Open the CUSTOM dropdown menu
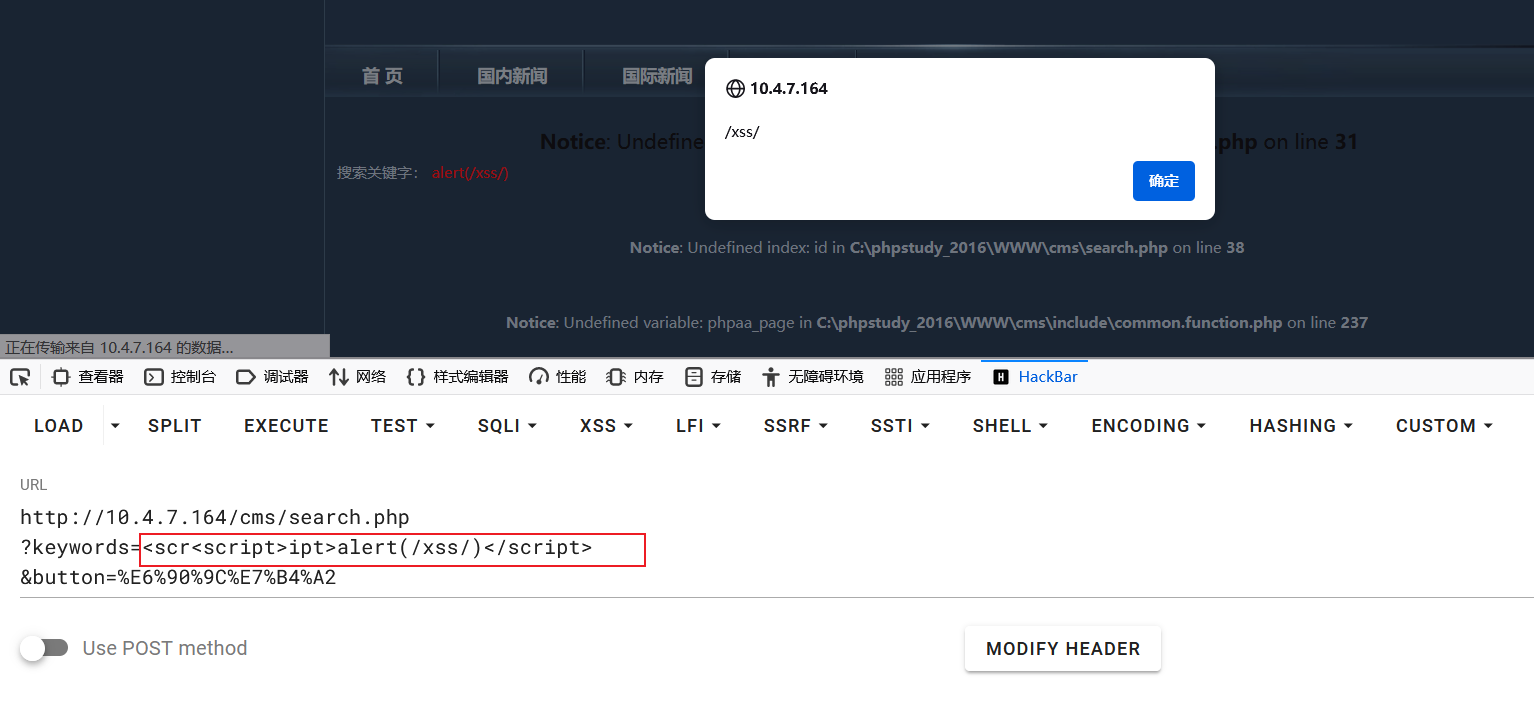Screen dimensions: 1534x703 click(x=1444, y=425)
